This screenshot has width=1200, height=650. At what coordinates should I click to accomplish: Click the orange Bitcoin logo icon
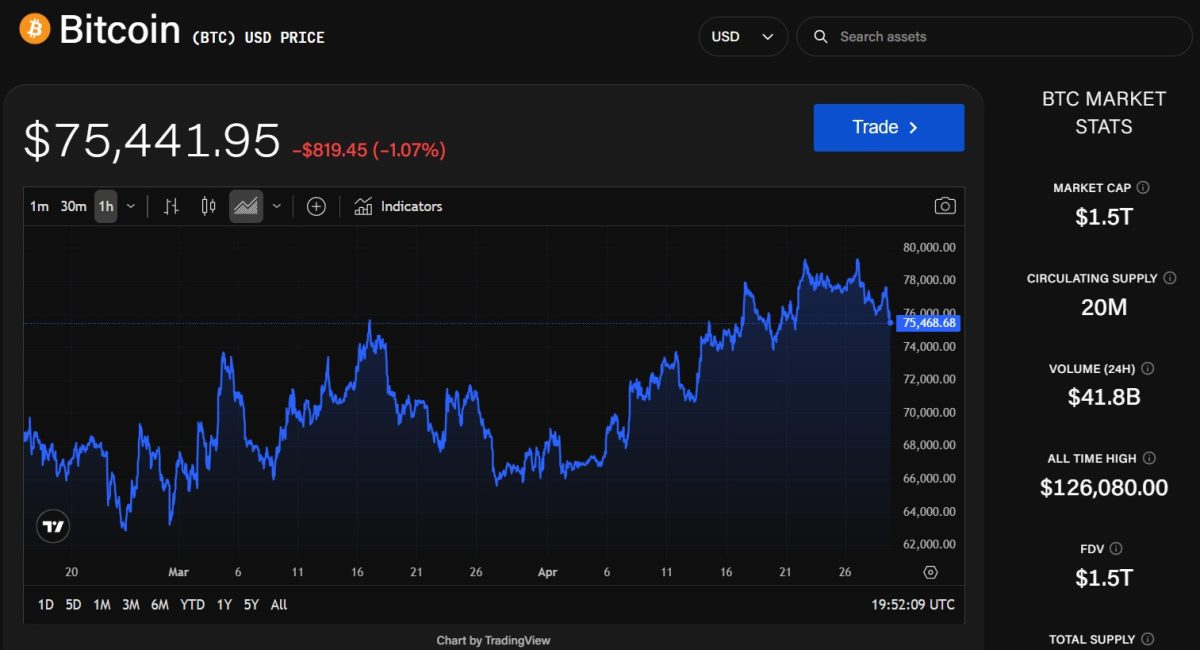click(x=35, y=29)
